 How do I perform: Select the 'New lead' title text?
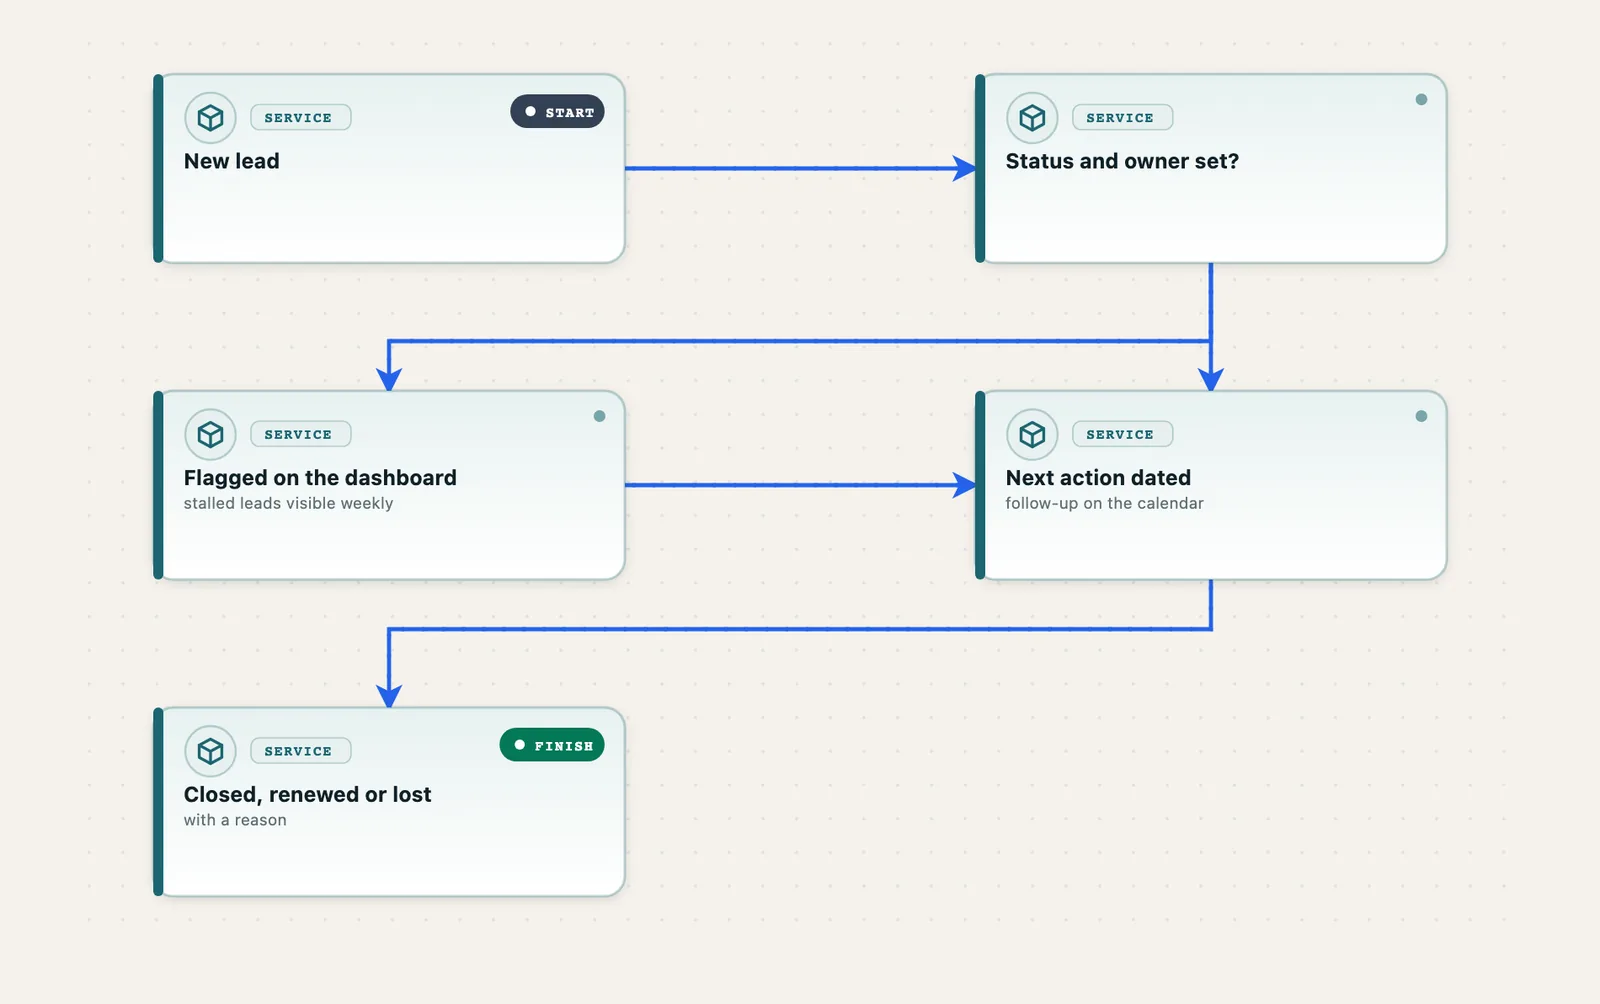click(x=232, y=161)
